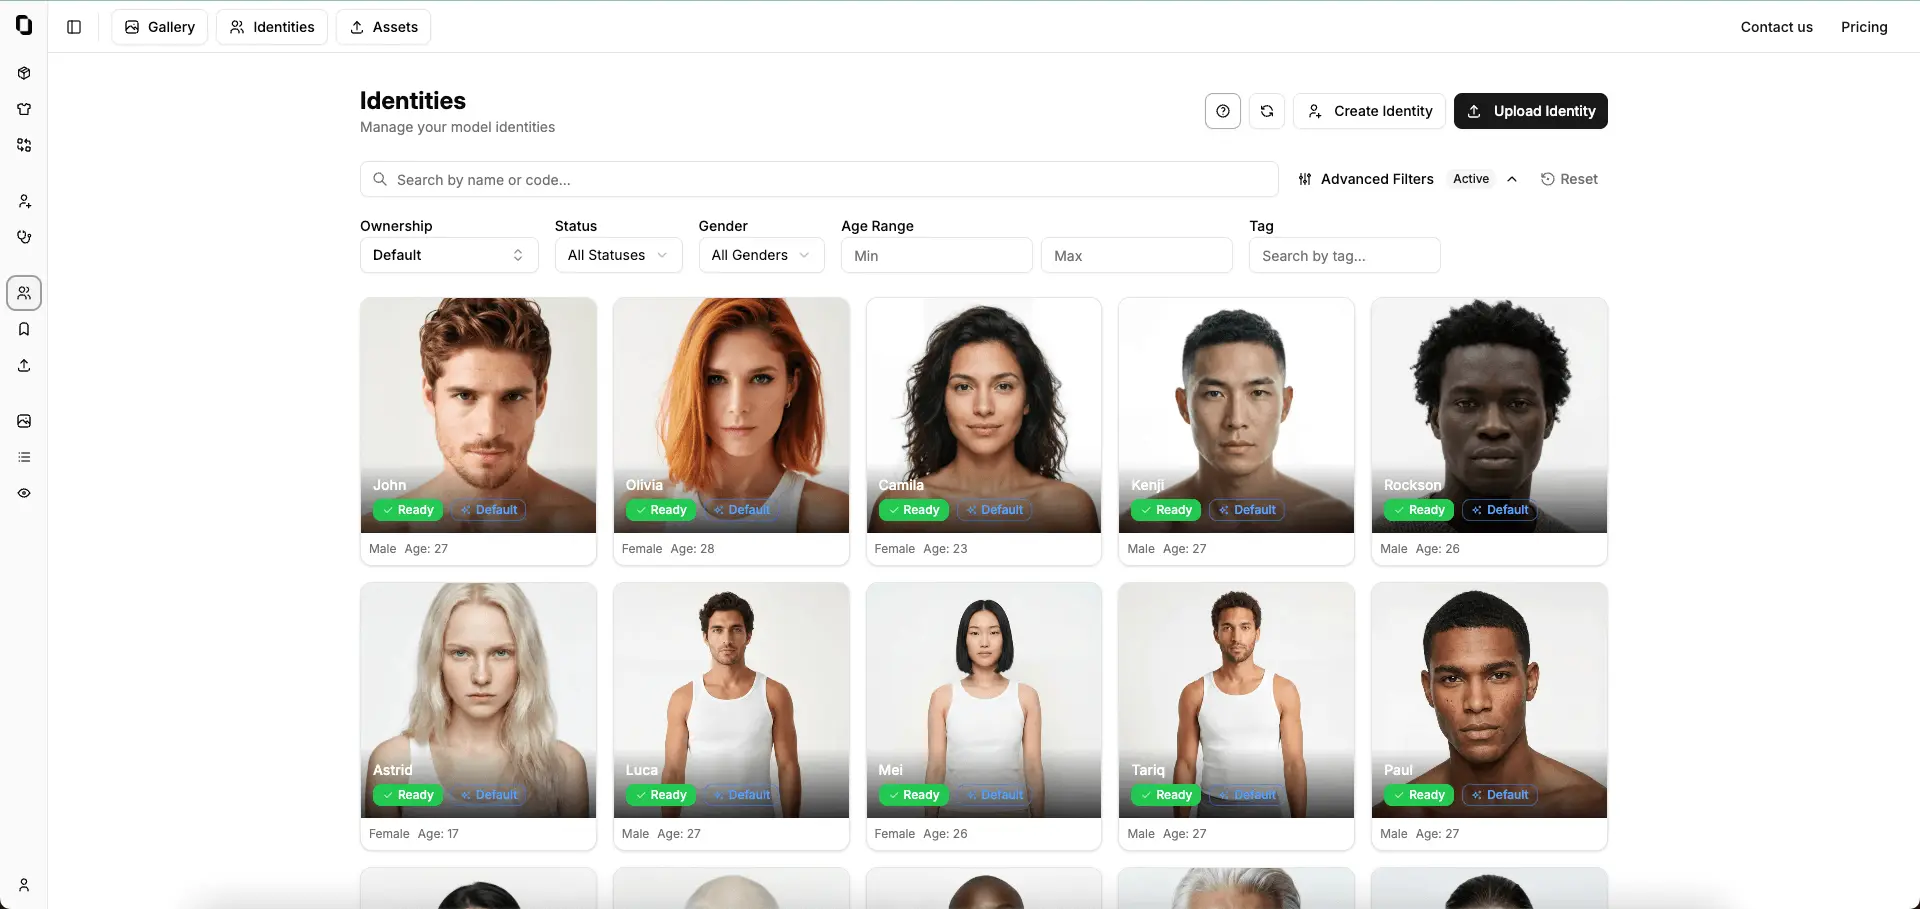Screen dimensions: 1920x909
Task: Focus the Search by tag field
Action: point(1345,255)
